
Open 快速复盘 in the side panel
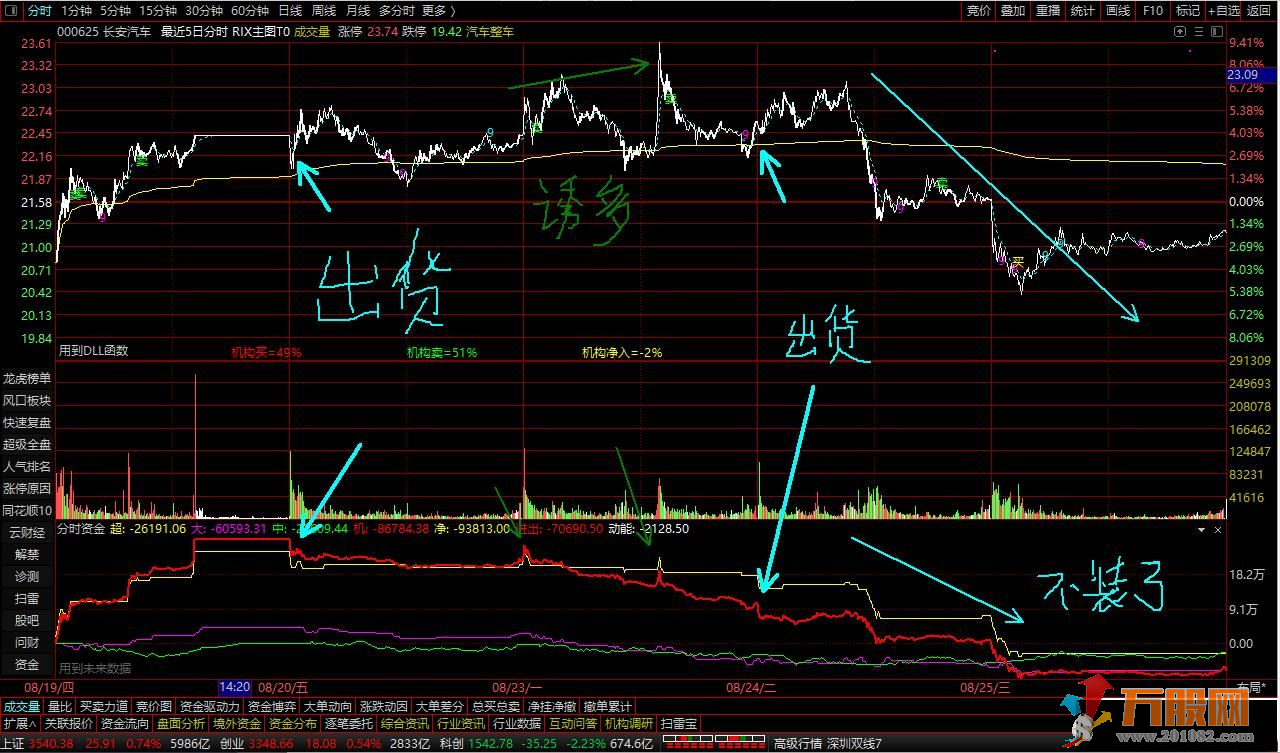pyautogui.click(x=27, y=423)
